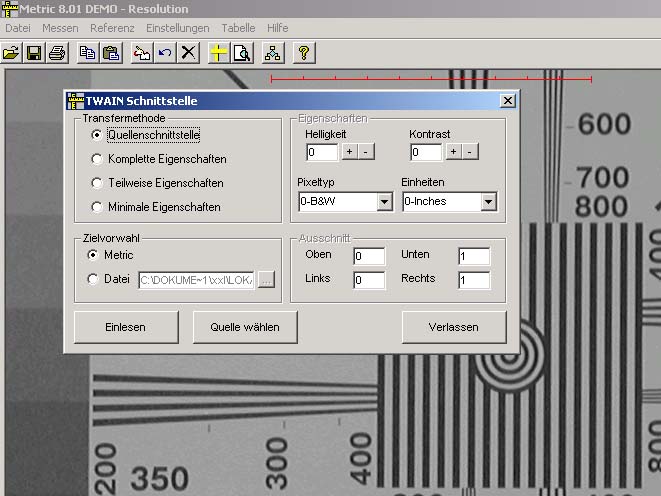The width and height of the screenshot is (661, 496).
Task: Click the Verlassen button
Action: pos(454,327)
